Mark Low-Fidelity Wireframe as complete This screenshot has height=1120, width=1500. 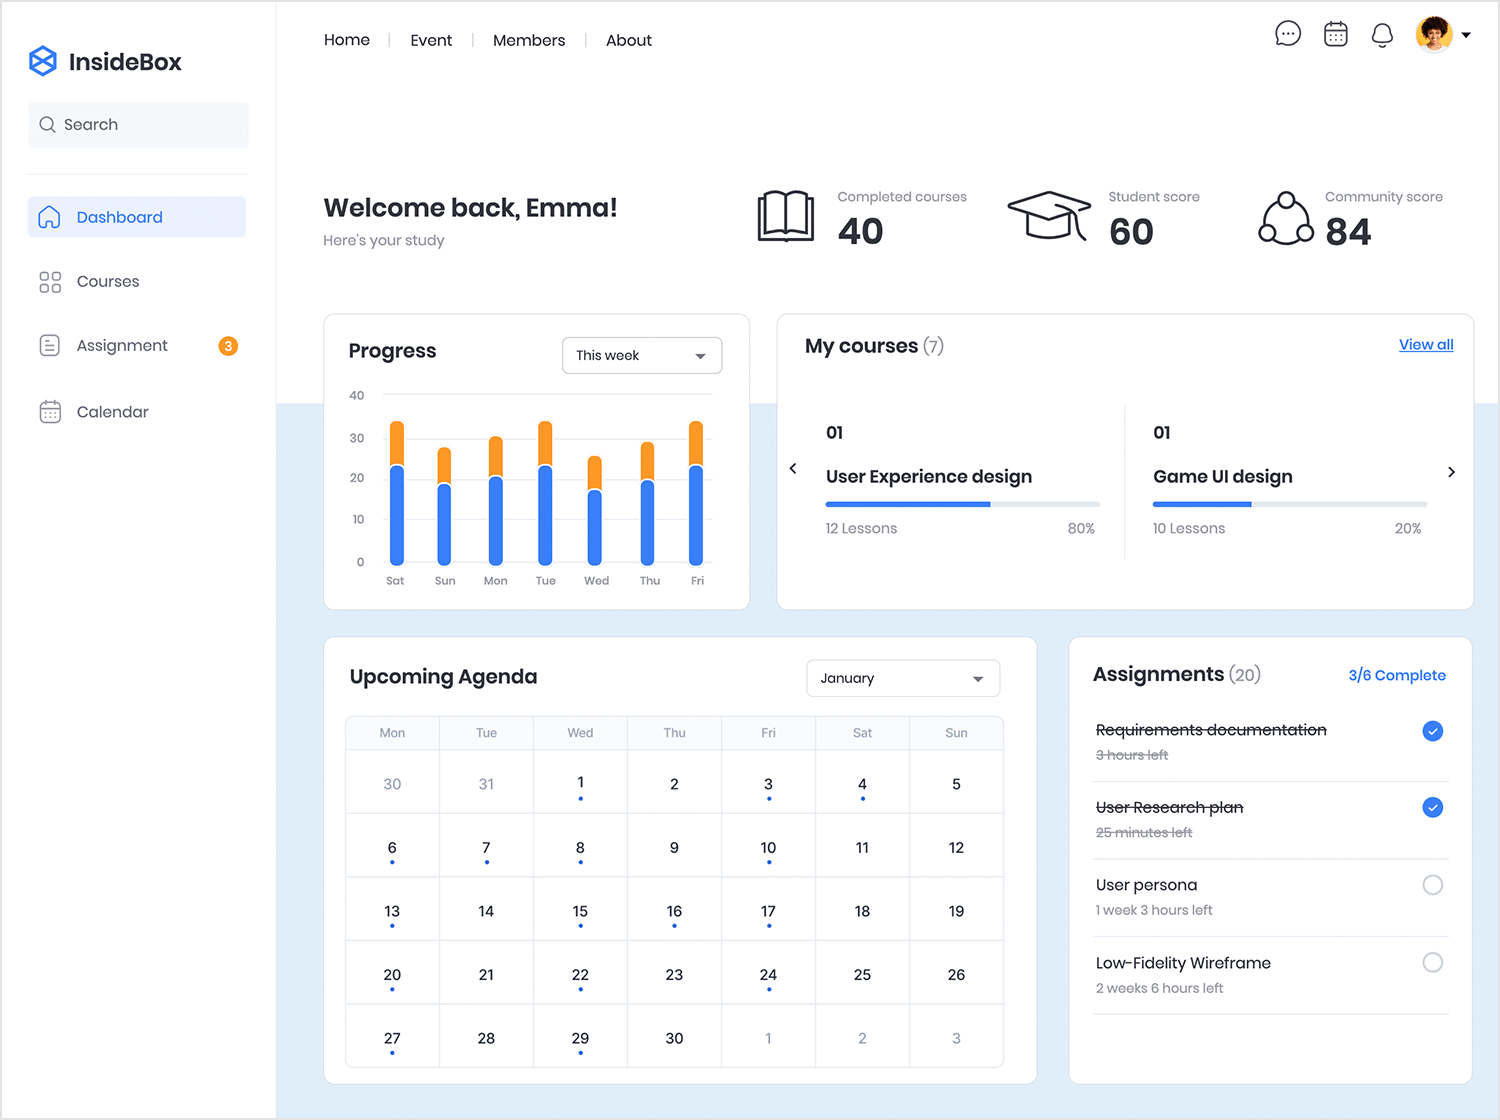1433,962
